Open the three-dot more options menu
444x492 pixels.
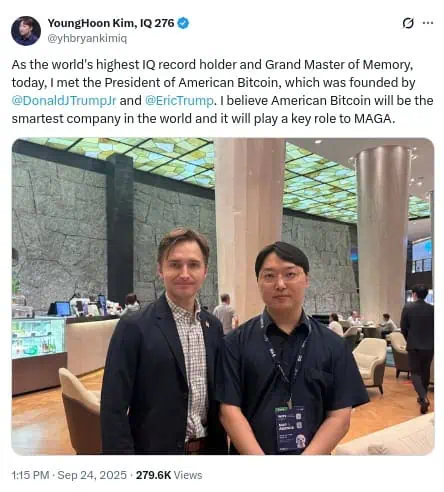(x=428, y=23)
